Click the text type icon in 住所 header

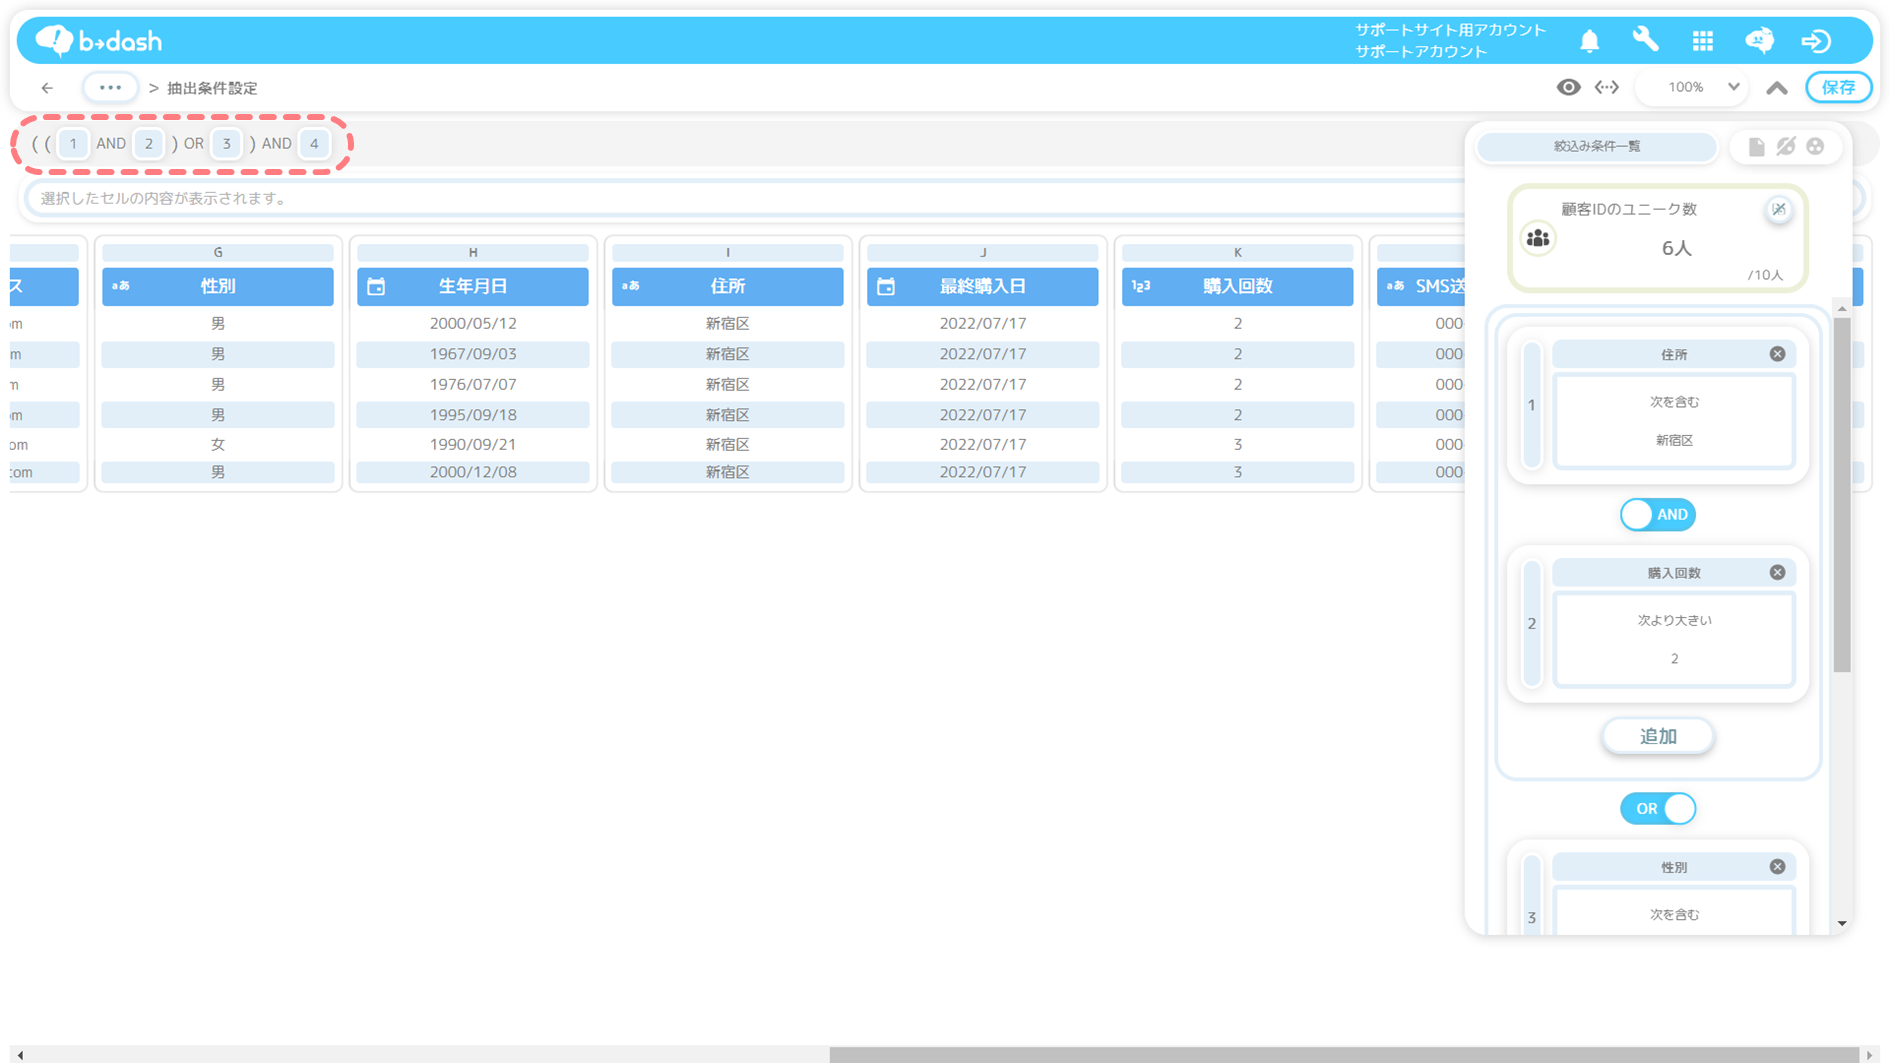pos(631,286)
